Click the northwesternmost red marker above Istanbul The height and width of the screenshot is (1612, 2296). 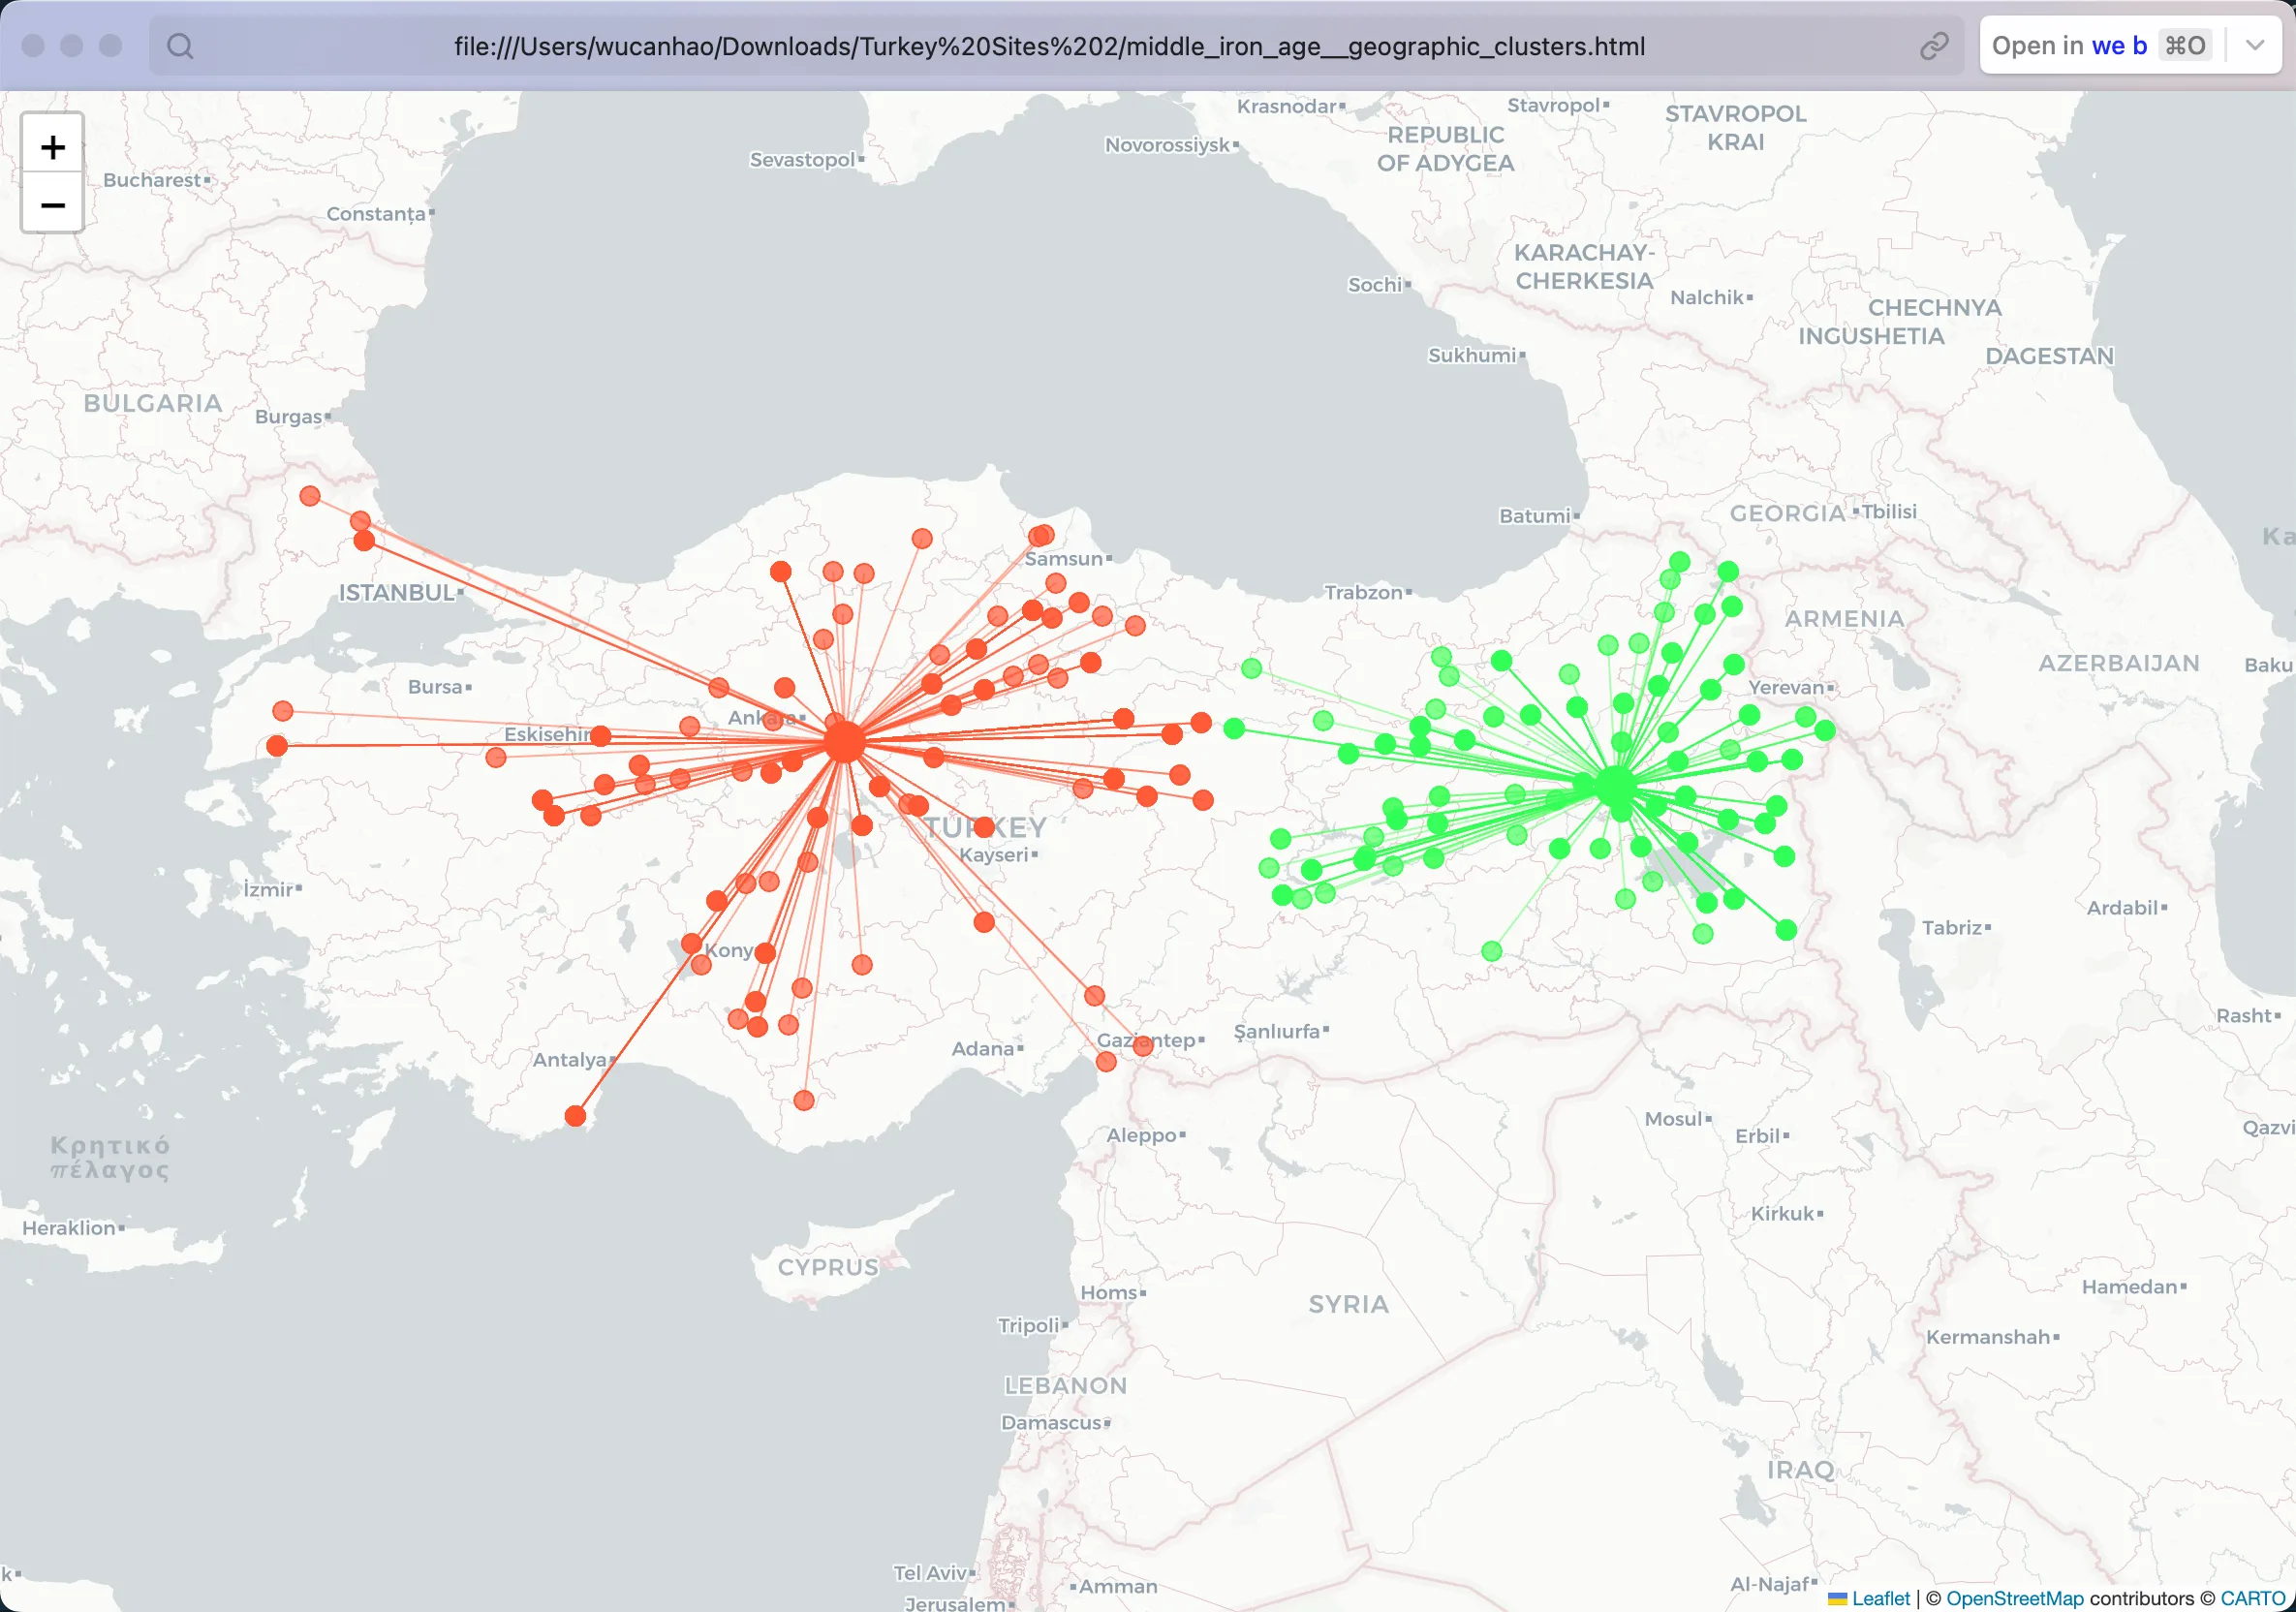click(x=310, y=496)
